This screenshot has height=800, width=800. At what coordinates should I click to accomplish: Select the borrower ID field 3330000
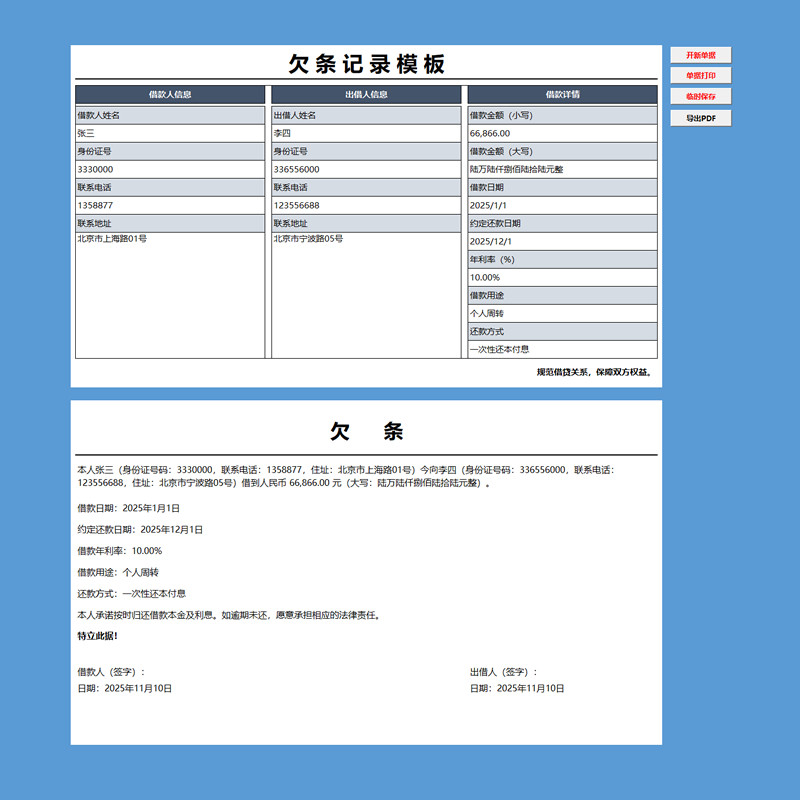[x=170, y=169]
